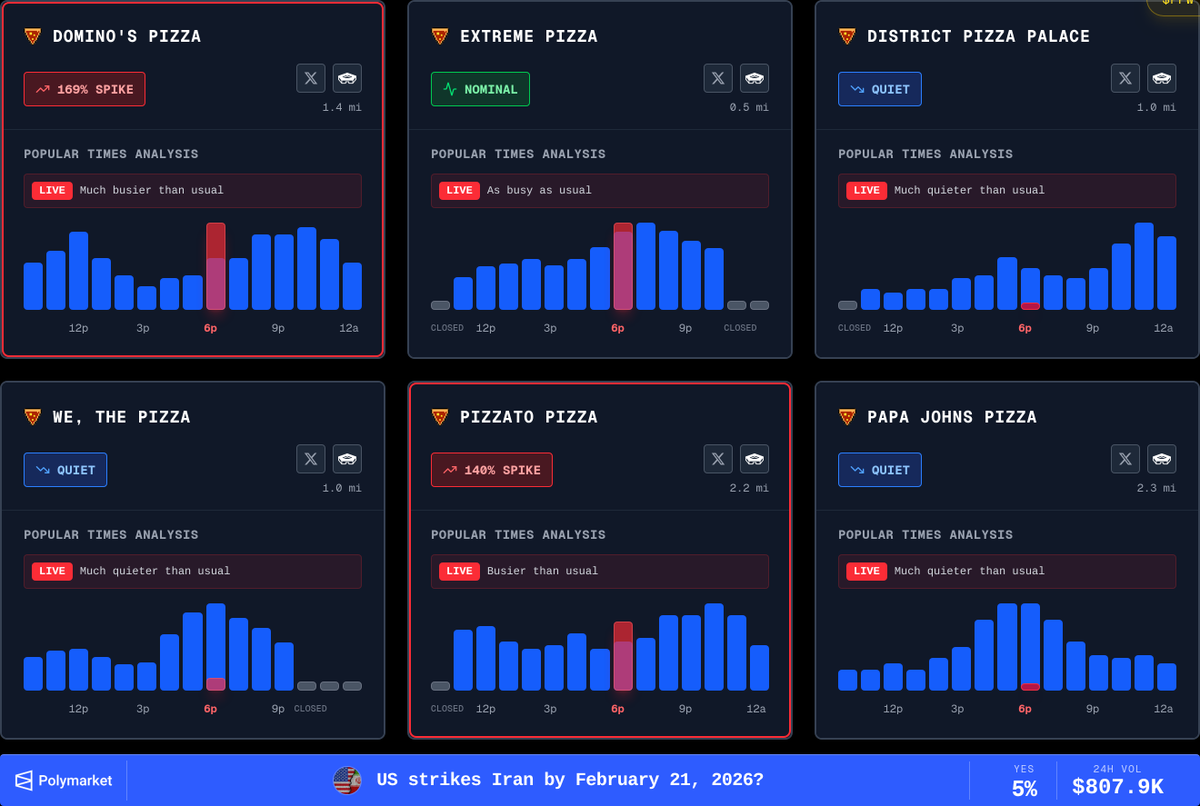This screenshot has width=1200, height=806.
Task: Open the X link on Domino's Pizza card
Action: 311,78
